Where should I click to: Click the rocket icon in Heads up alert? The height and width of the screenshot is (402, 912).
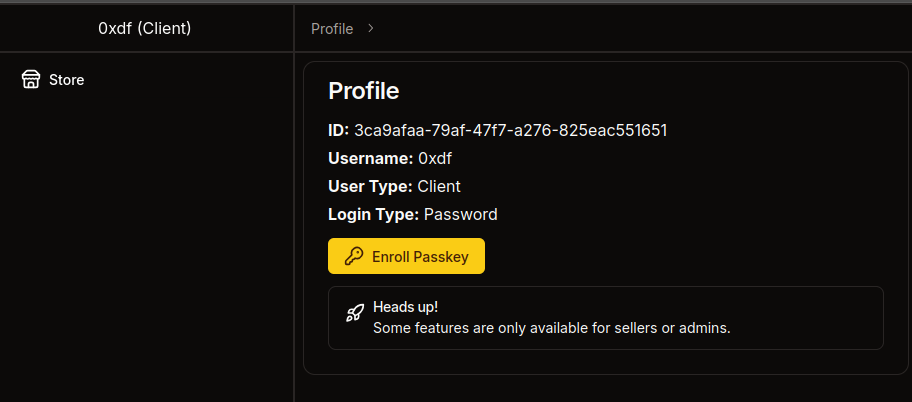(354, 313)
